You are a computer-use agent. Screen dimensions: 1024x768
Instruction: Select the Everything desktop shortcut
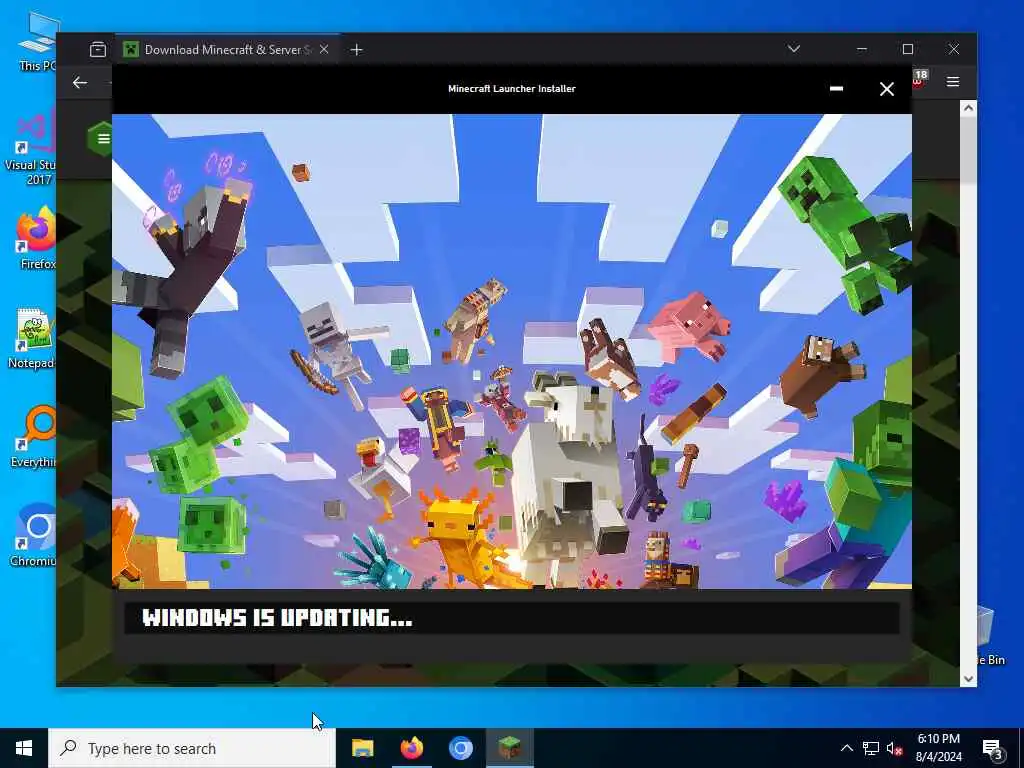click(x=34, y=436)
